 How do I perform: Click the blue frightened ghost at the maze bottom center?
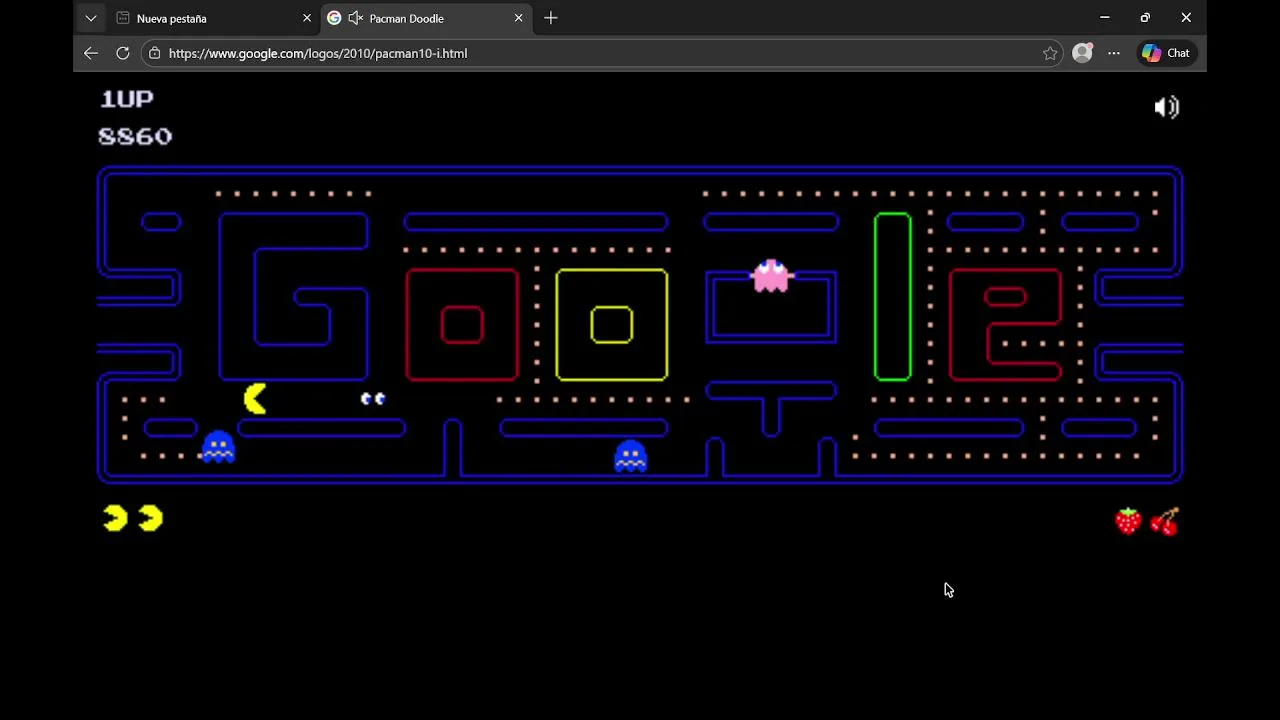pyautogui.click(x=630, y=455)
